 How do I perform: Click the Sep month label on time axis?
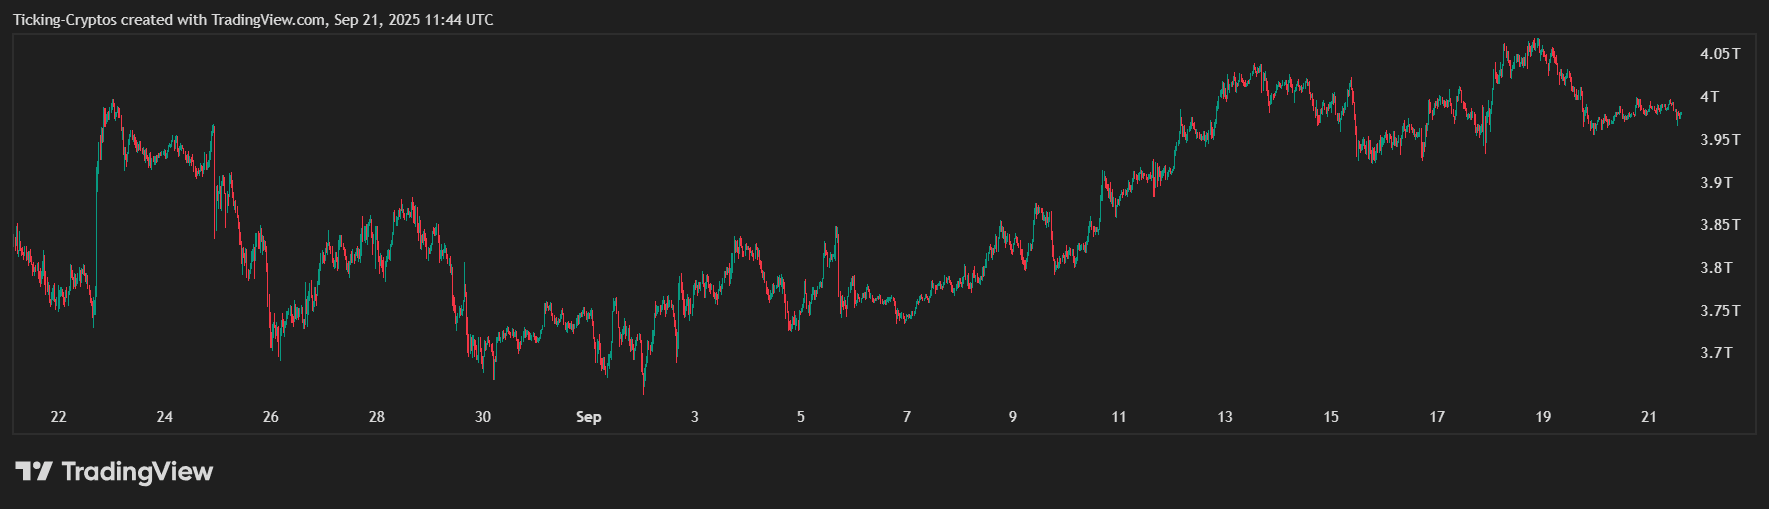(589, 417)
